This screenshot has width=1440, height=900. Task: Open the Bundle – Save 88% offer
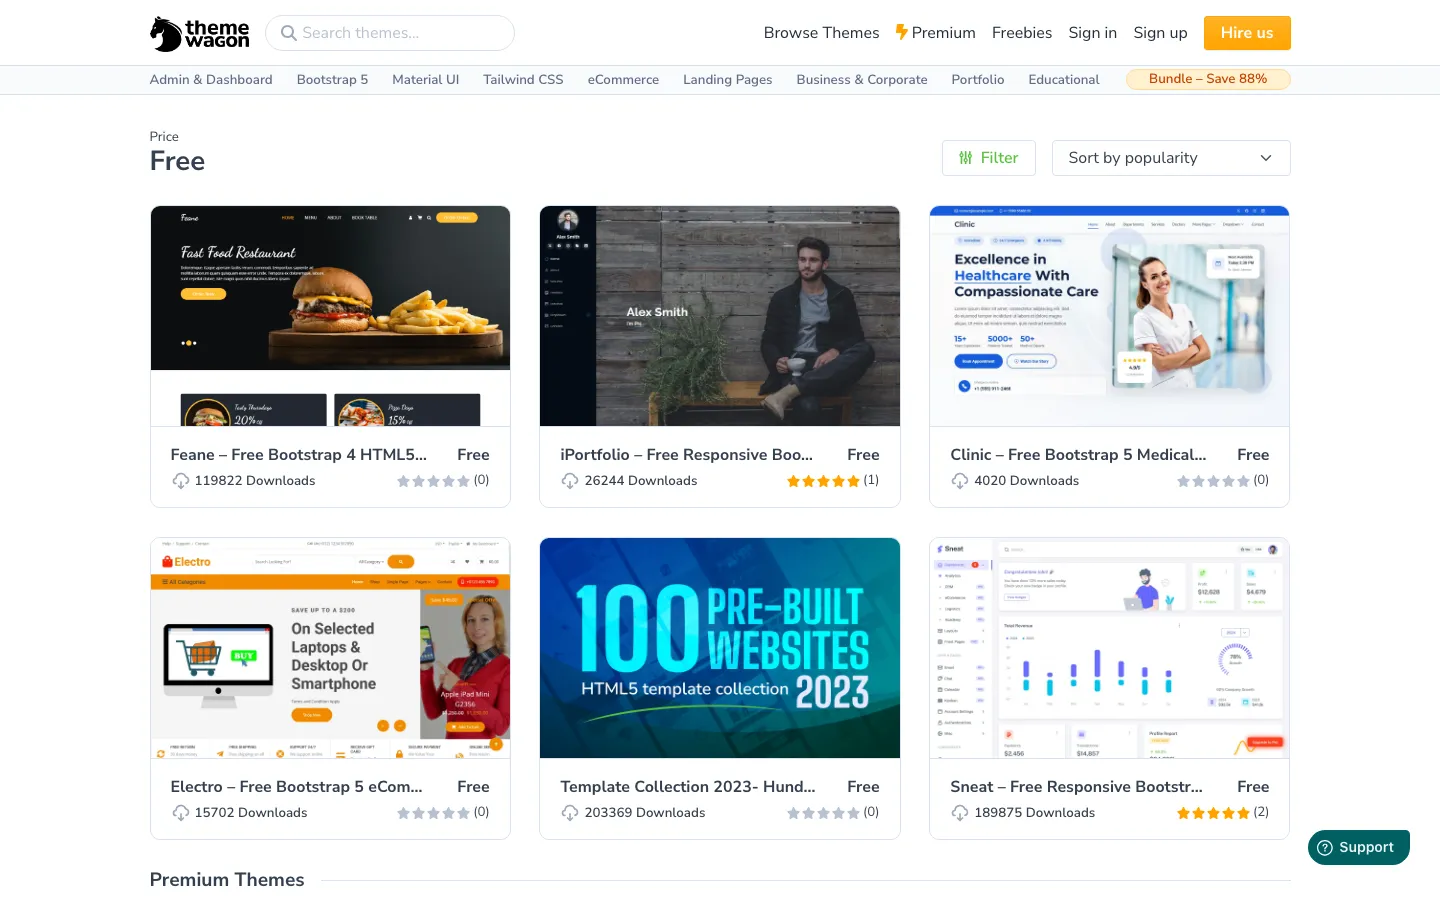[x=1208, y=79]
